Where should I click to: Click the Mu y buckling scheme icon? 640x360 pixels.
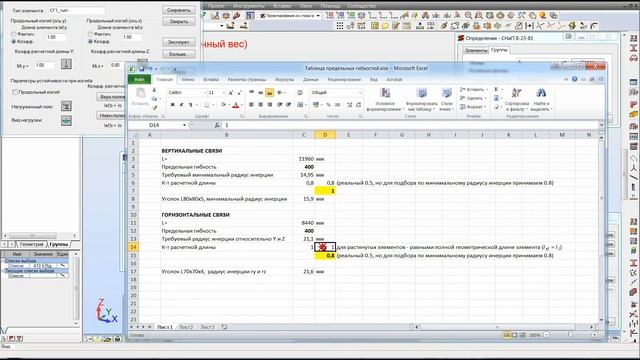tap(66, 64)
